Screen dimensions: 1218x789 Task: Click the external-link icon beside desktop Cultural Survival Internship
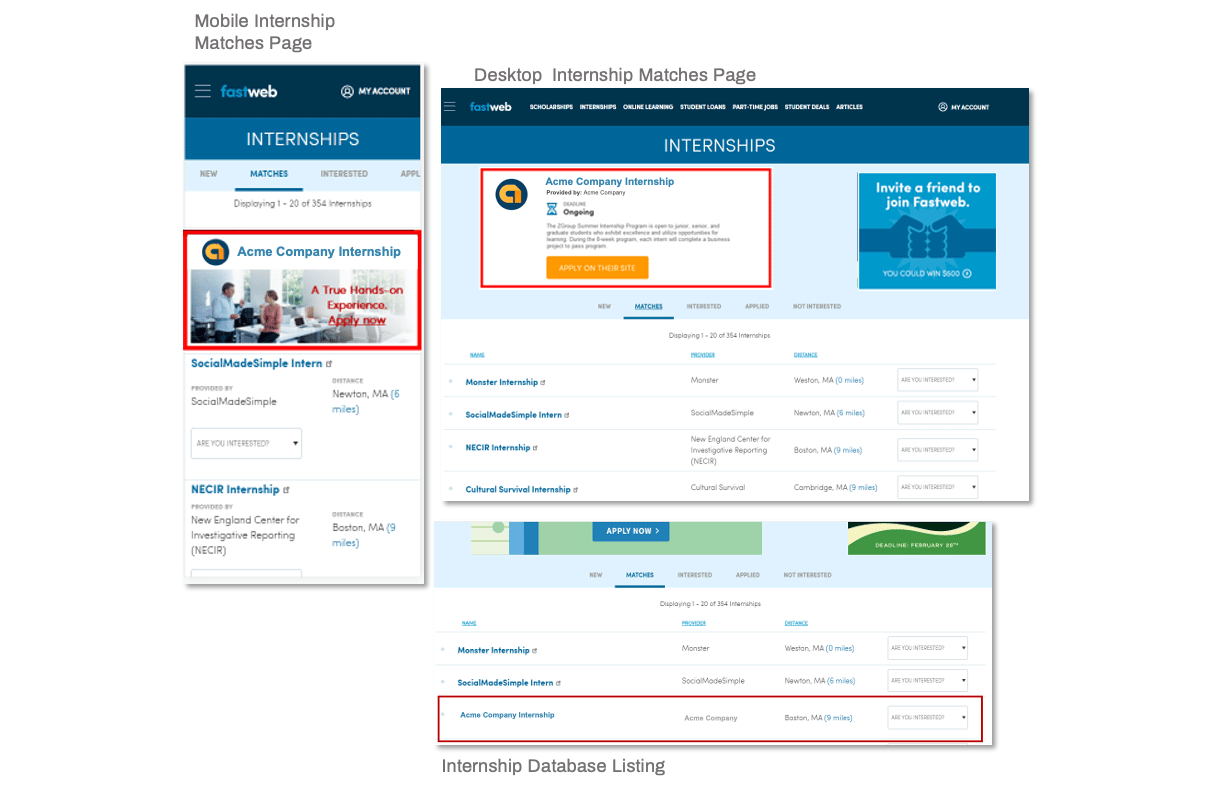coord(576,490)
